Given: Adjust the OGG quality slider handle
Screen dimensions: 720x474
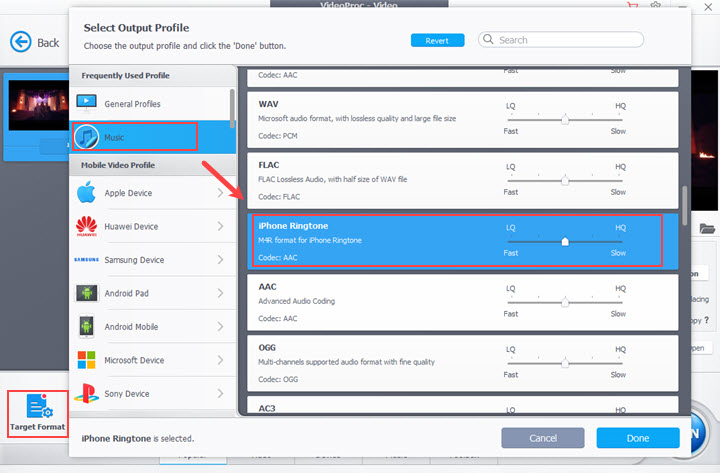Looking at the screenshot, I should coord(565,363).
